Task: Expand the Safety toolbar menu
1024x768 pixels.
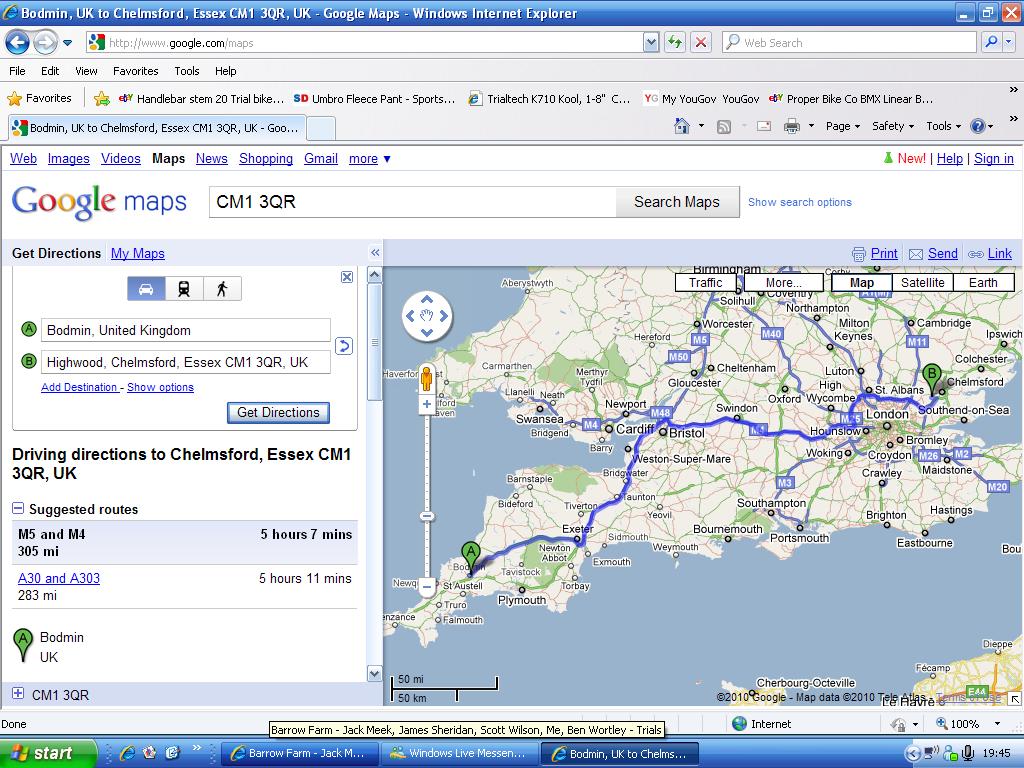Action: (893, 126)
